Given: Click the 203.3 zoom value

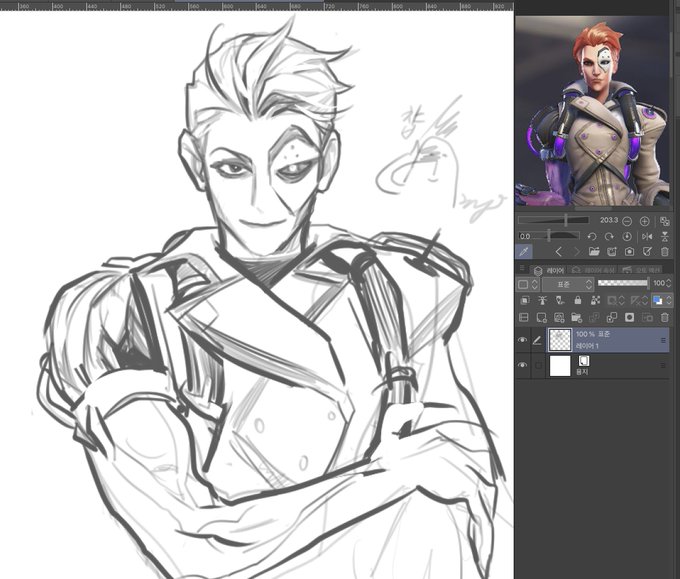Looking at the screenshot, I should point(609,220).
